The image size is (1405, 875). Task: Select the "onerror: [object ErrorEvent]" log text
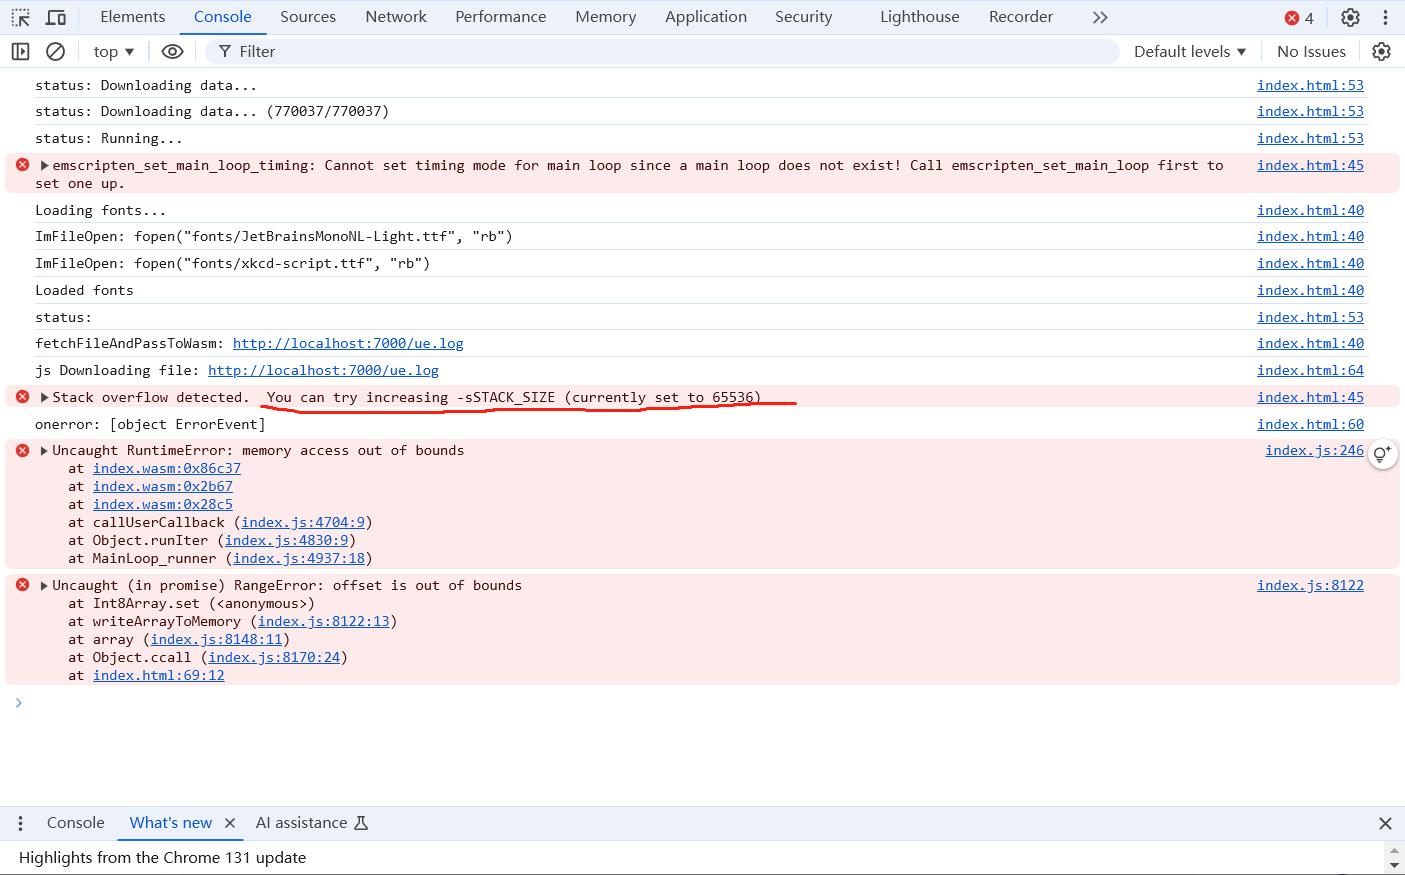point(150,424)
